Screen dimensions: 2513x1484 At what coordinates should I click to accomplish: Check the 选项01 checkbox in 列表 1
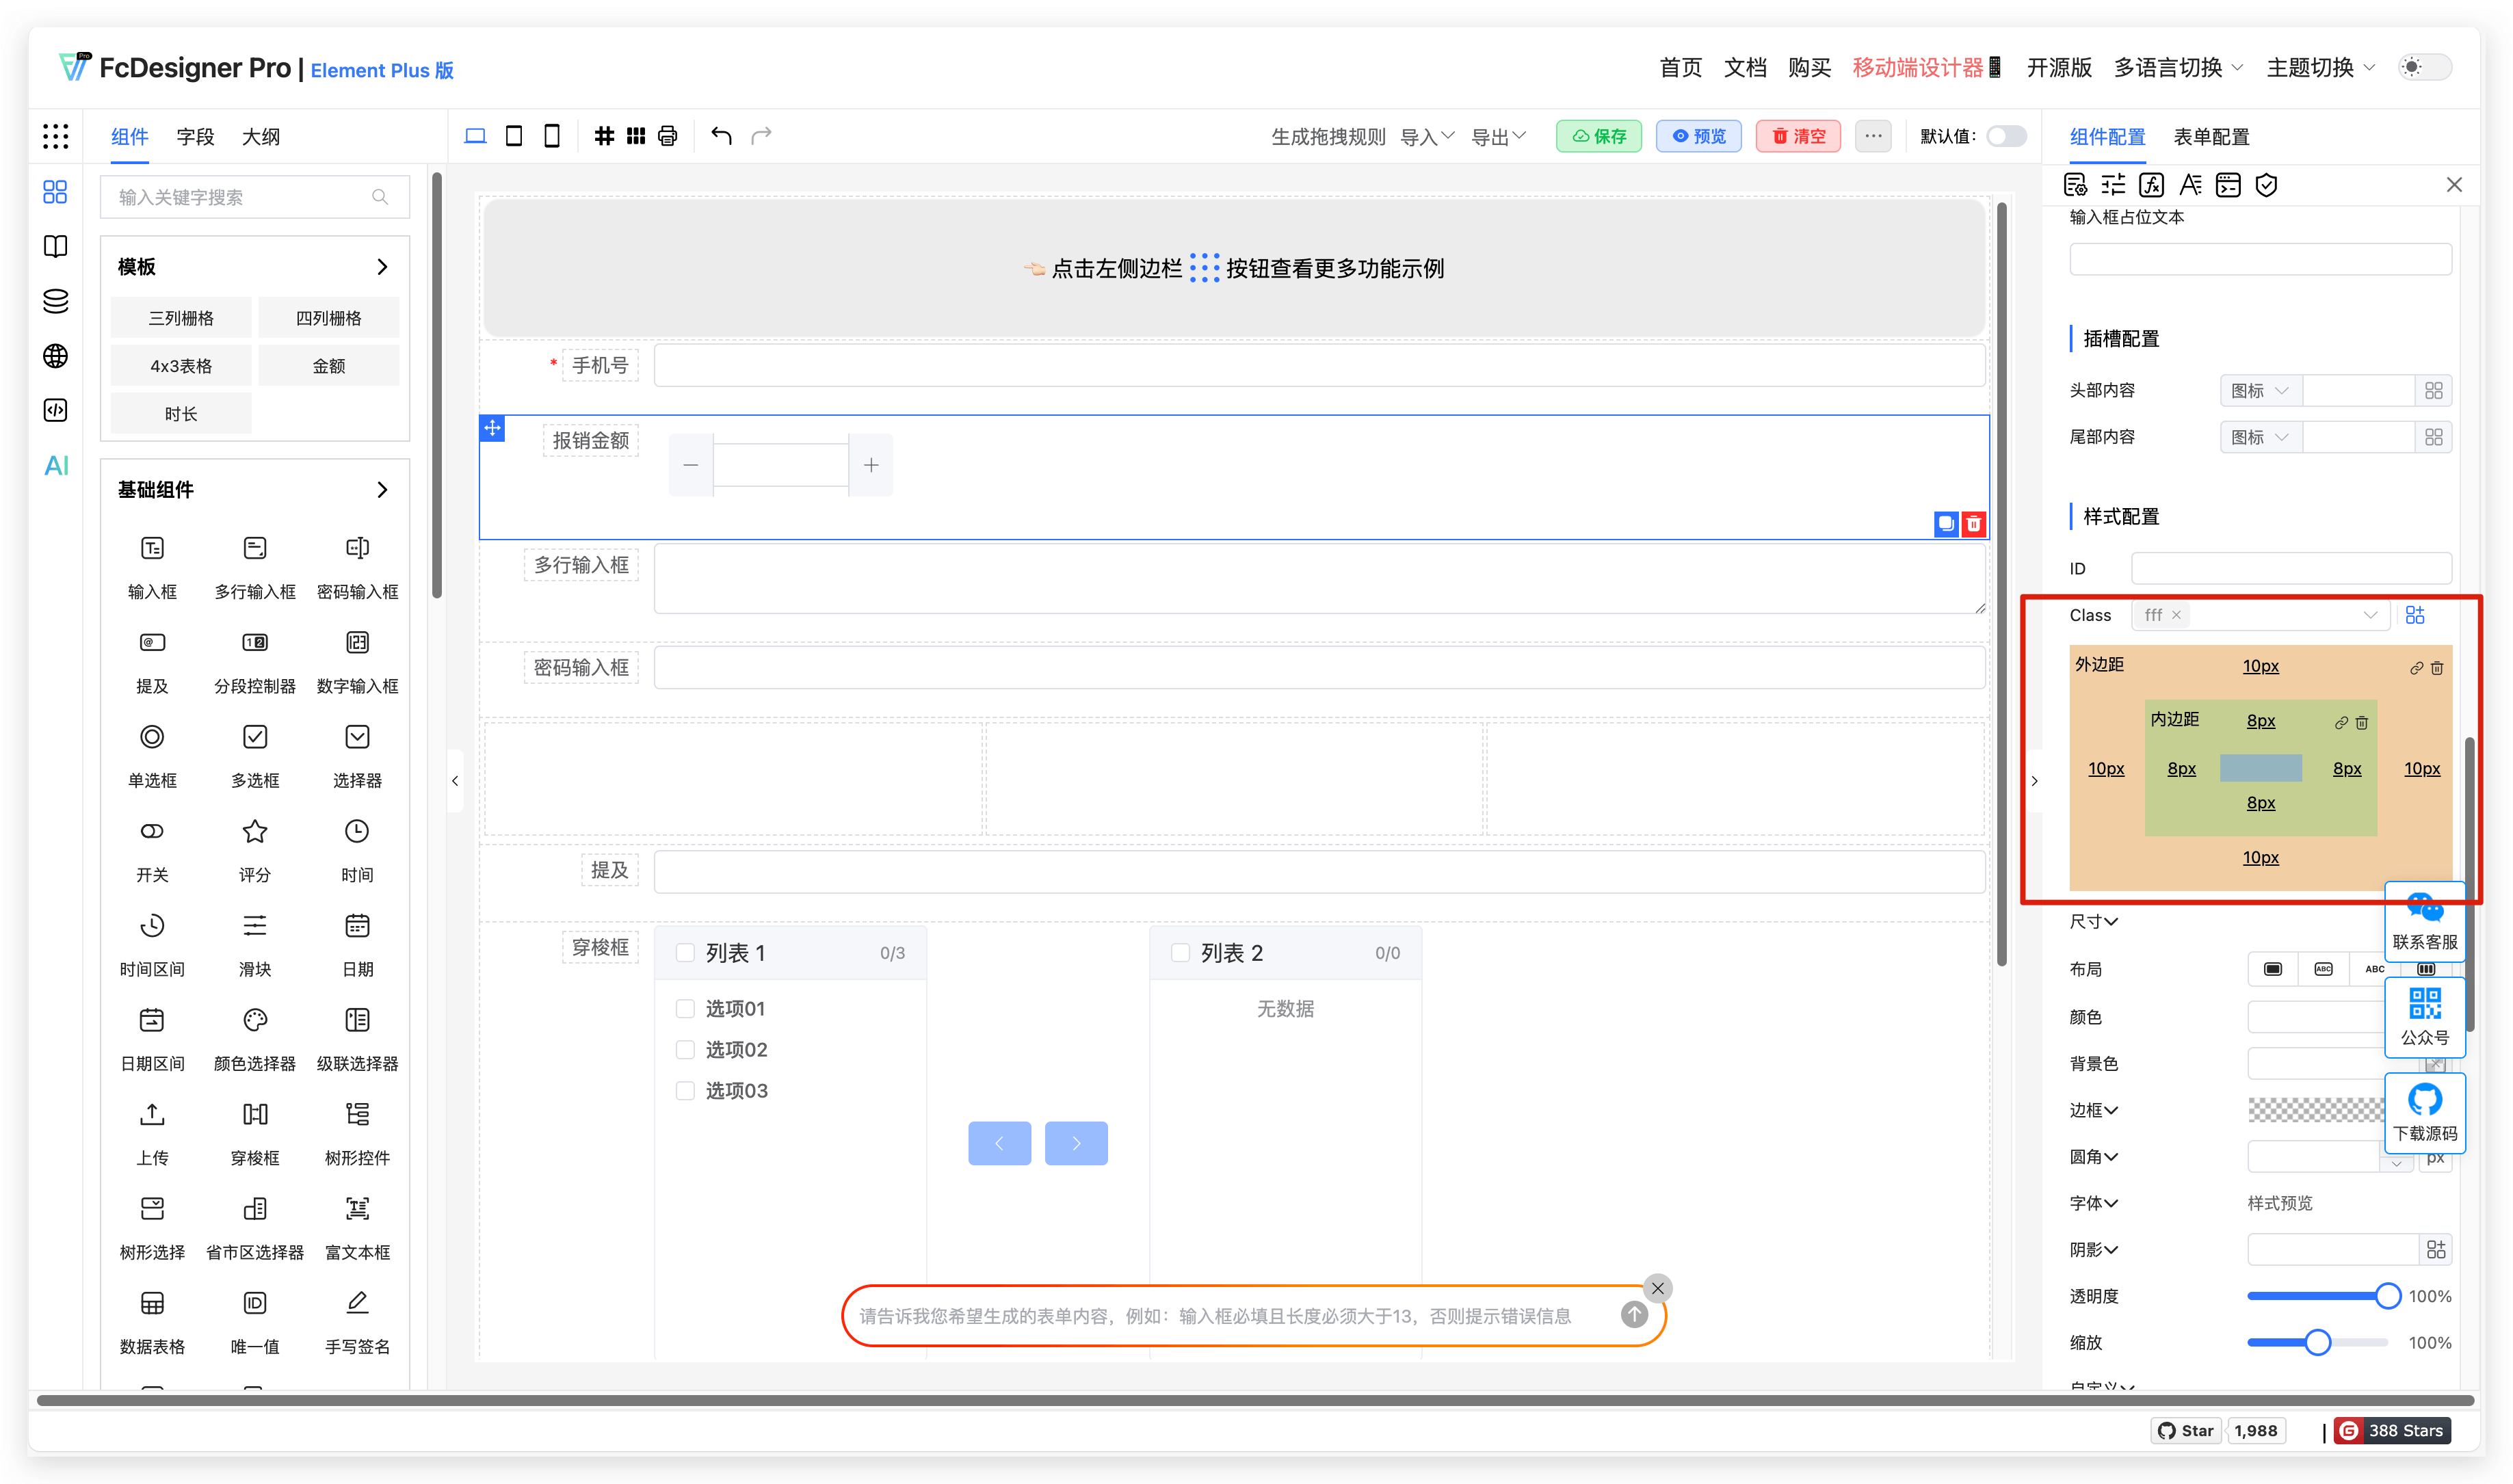[685, 1009]
